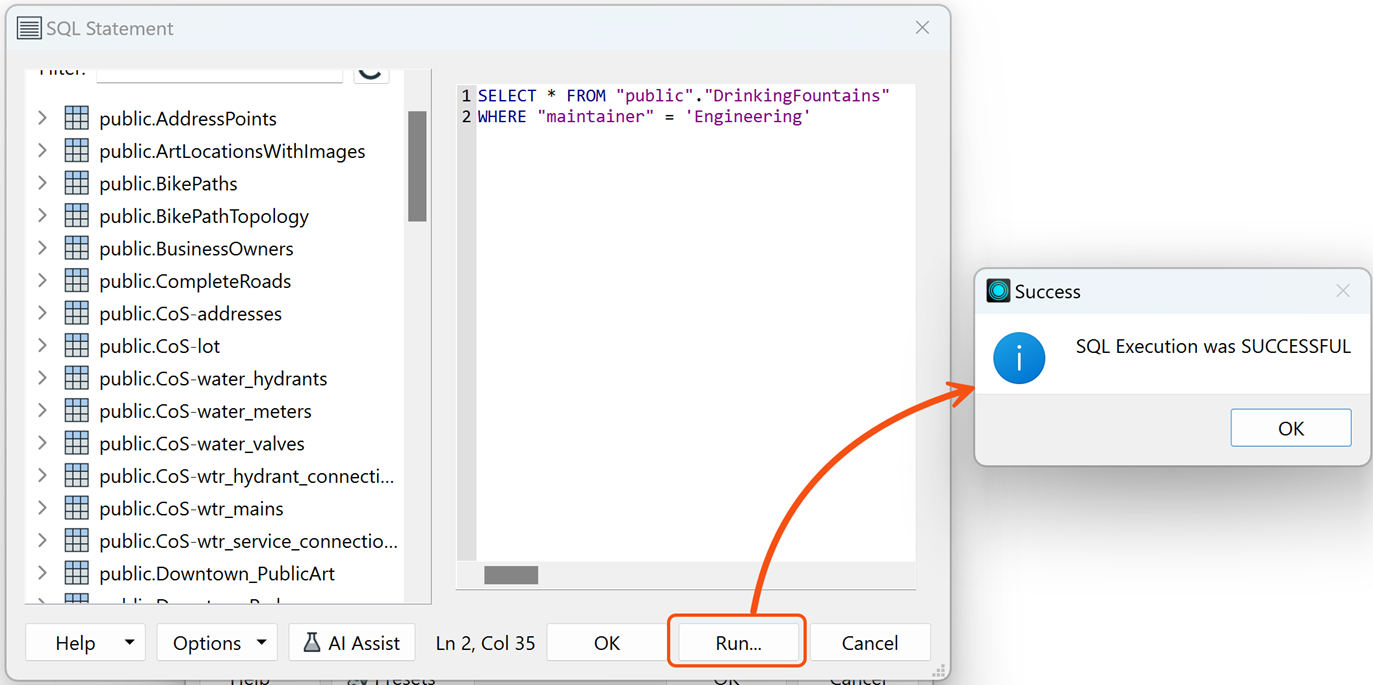Click the public.CoS-wtr_service_connectio... table icon
The width and height of the screenshot is (1373, 685).
click(x=77, y=541)
